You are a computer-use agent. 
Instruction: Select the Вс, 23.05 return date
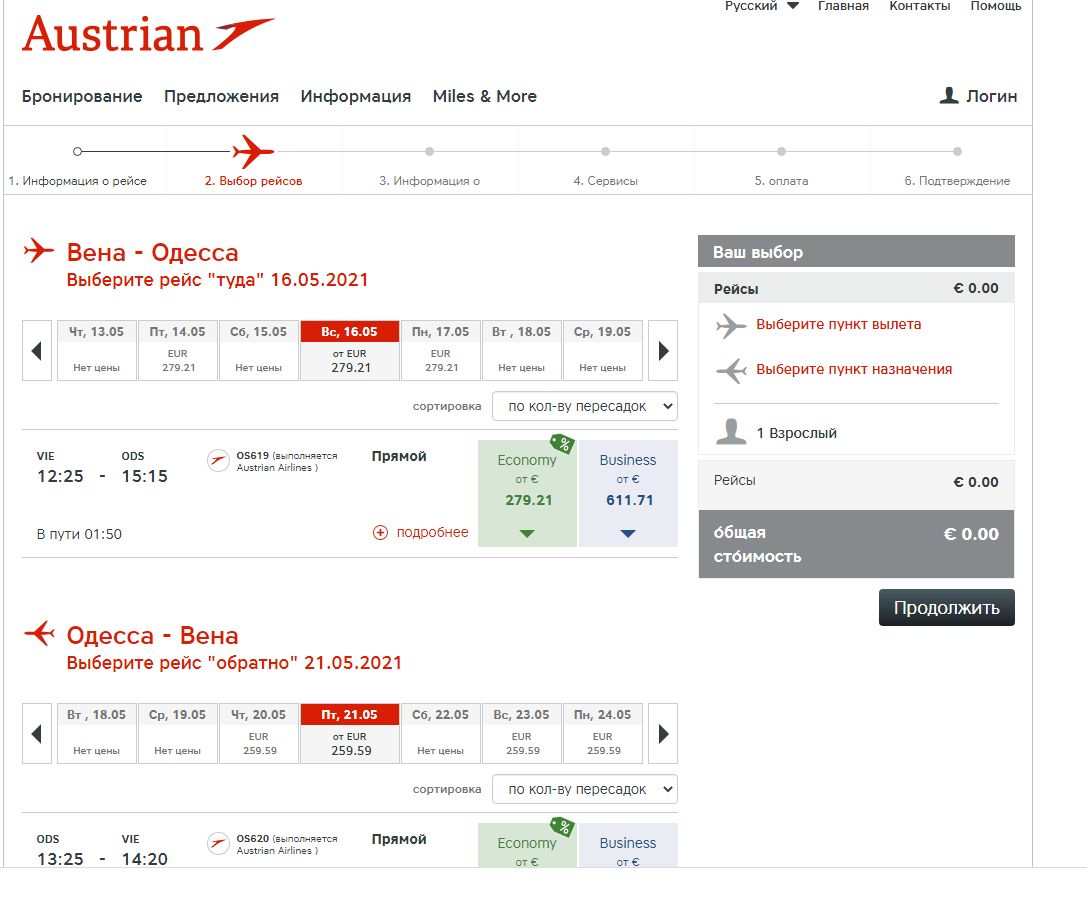[522, 733]
